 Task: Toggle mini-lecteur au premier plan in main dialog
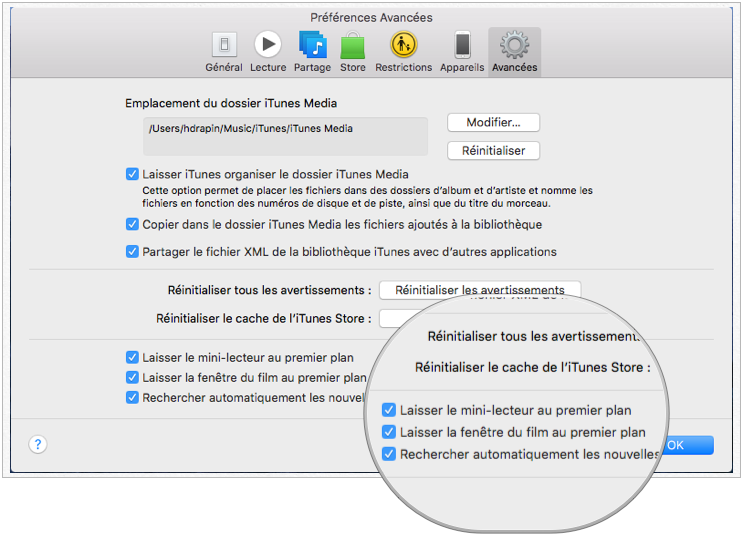(132, 357)
